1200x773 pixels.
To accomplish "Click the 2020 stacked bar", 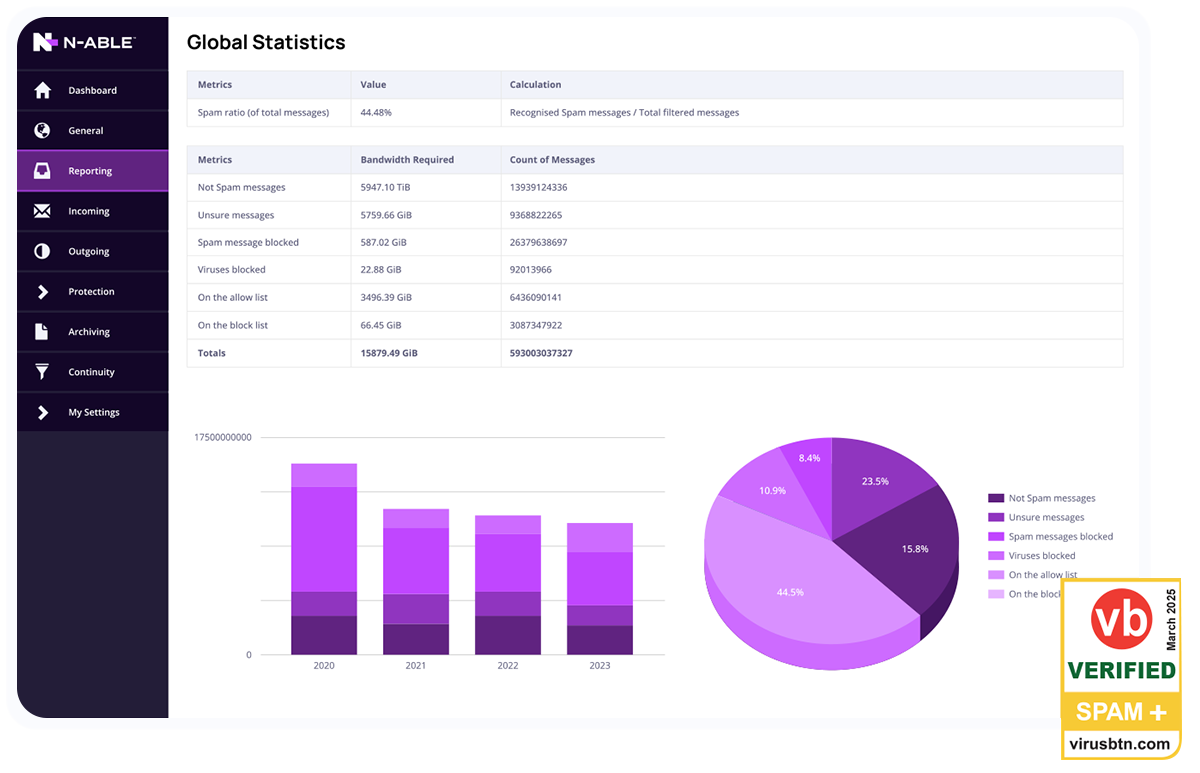I will point(324,559).
